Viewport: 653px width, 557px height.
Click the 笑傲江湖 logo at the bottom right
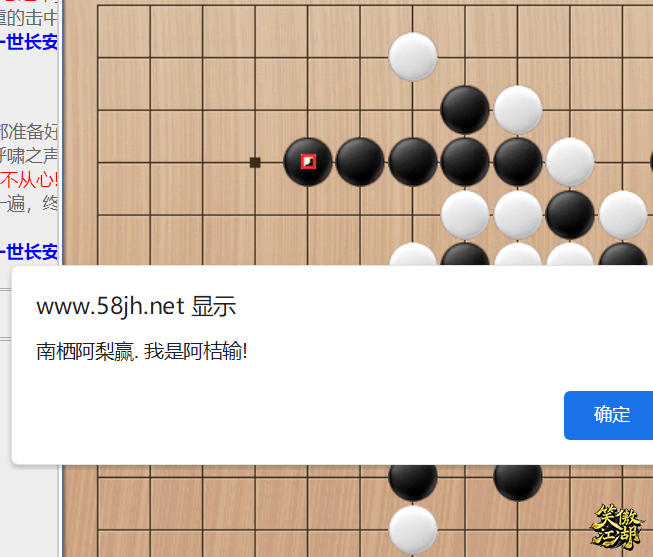pos(617,527)
